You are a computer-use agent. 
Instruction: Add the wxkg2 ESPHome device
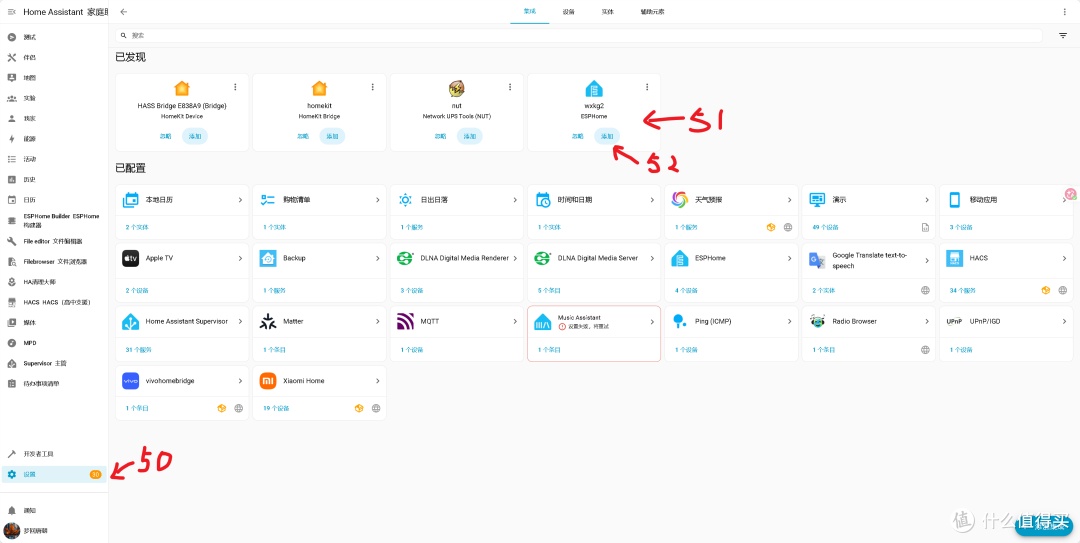[x=607, y=136]
